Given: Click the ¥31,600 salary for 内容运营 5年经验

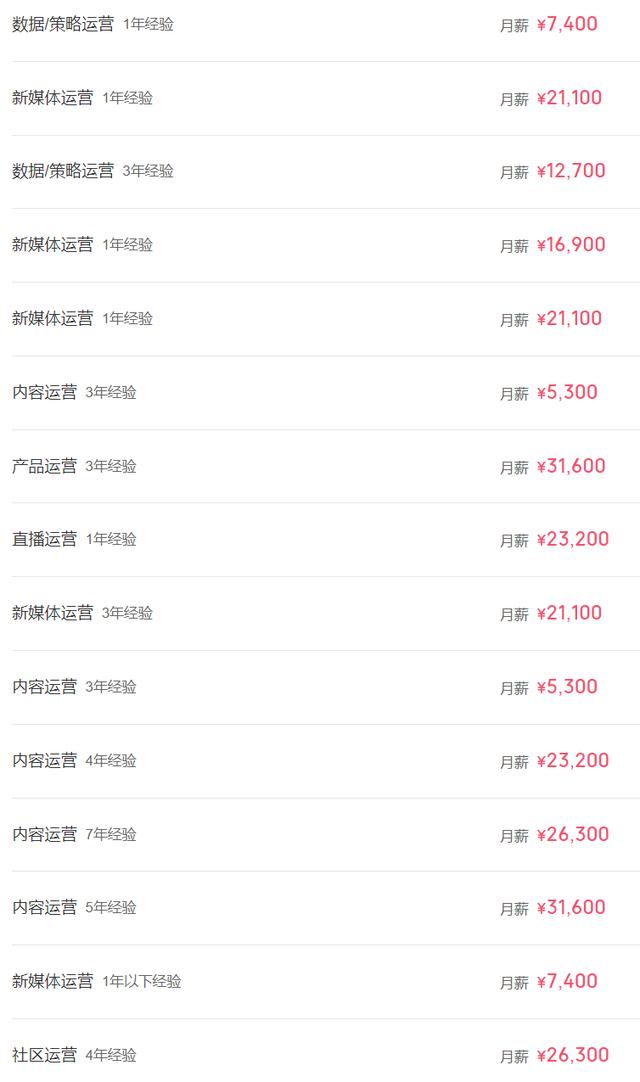Looking at the screenshot, I should (571, 908).
